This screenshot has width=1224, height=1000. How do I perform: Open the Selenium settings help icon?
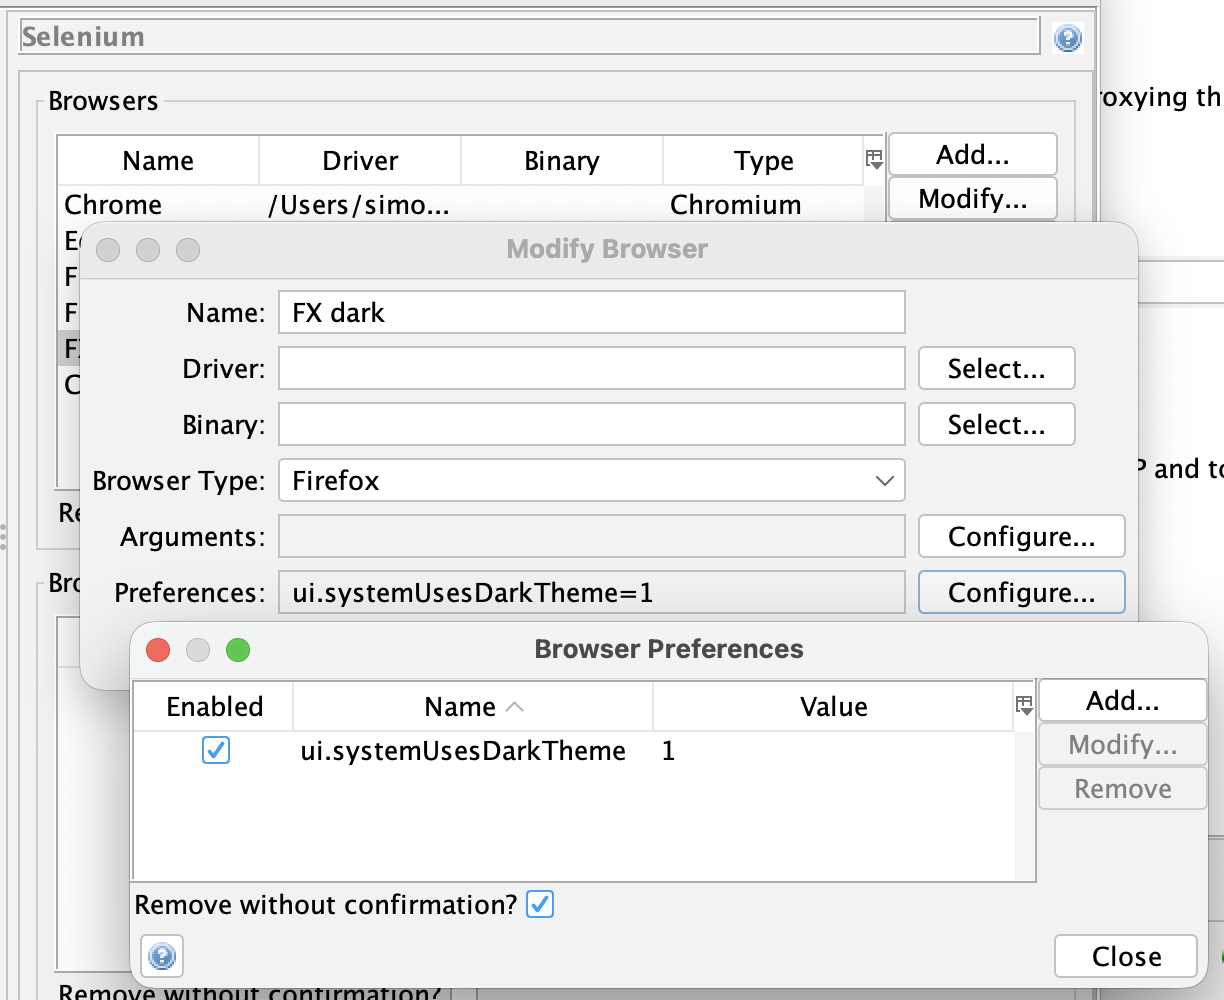[1069, 37]
